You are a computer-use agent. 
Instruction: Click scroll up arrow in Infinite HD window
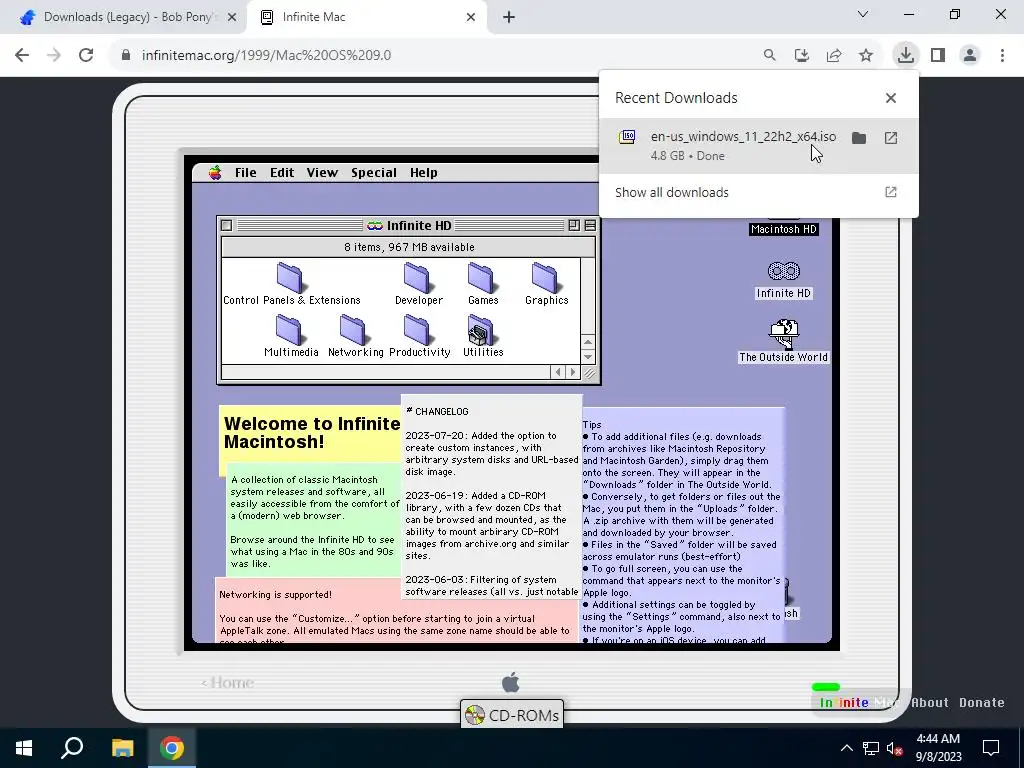[588, 342]
